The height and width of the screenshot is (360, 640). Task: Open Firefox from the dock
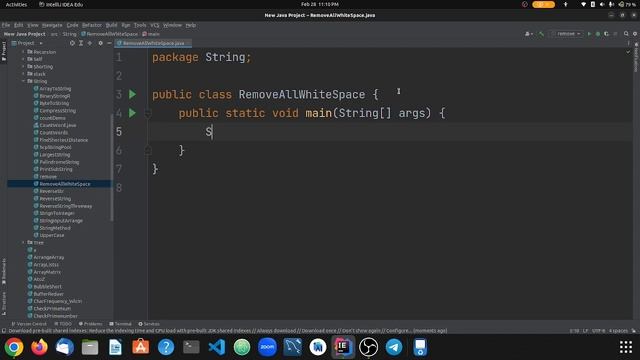[39, 347]
